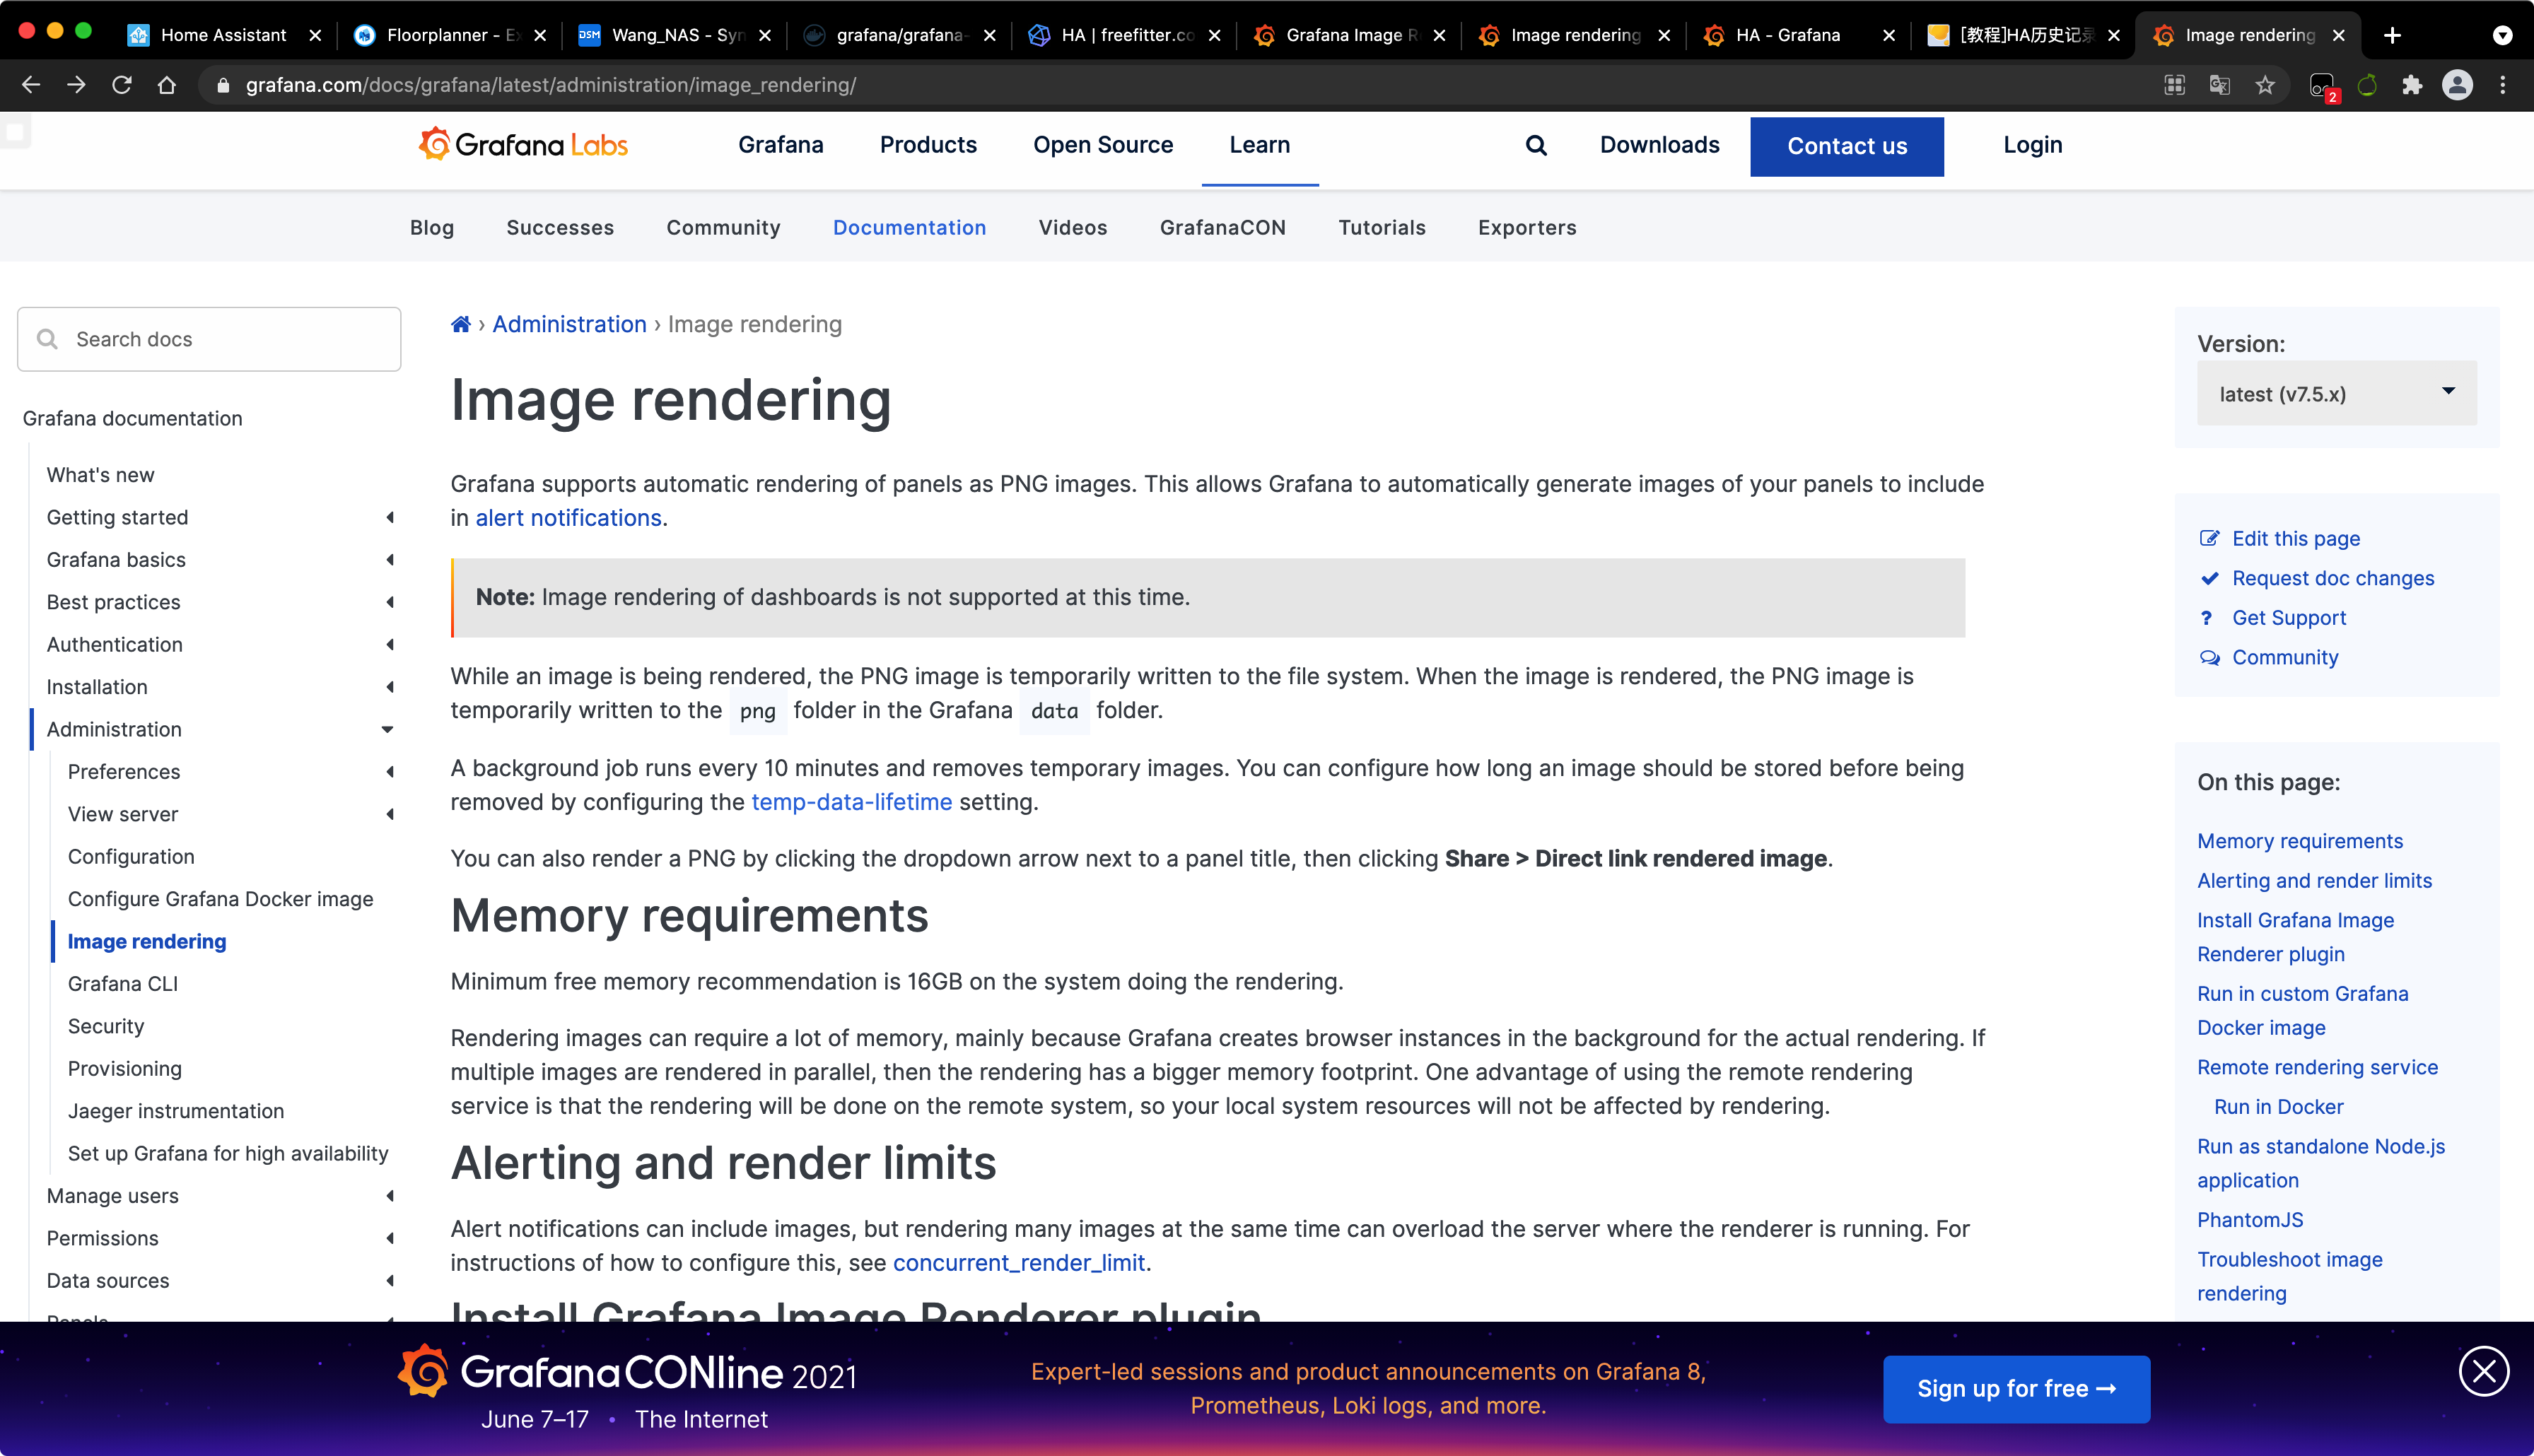Open the Chrome profile avatar
The height and width of the screenshot is (1456, 2534).
coord(2457,85)
